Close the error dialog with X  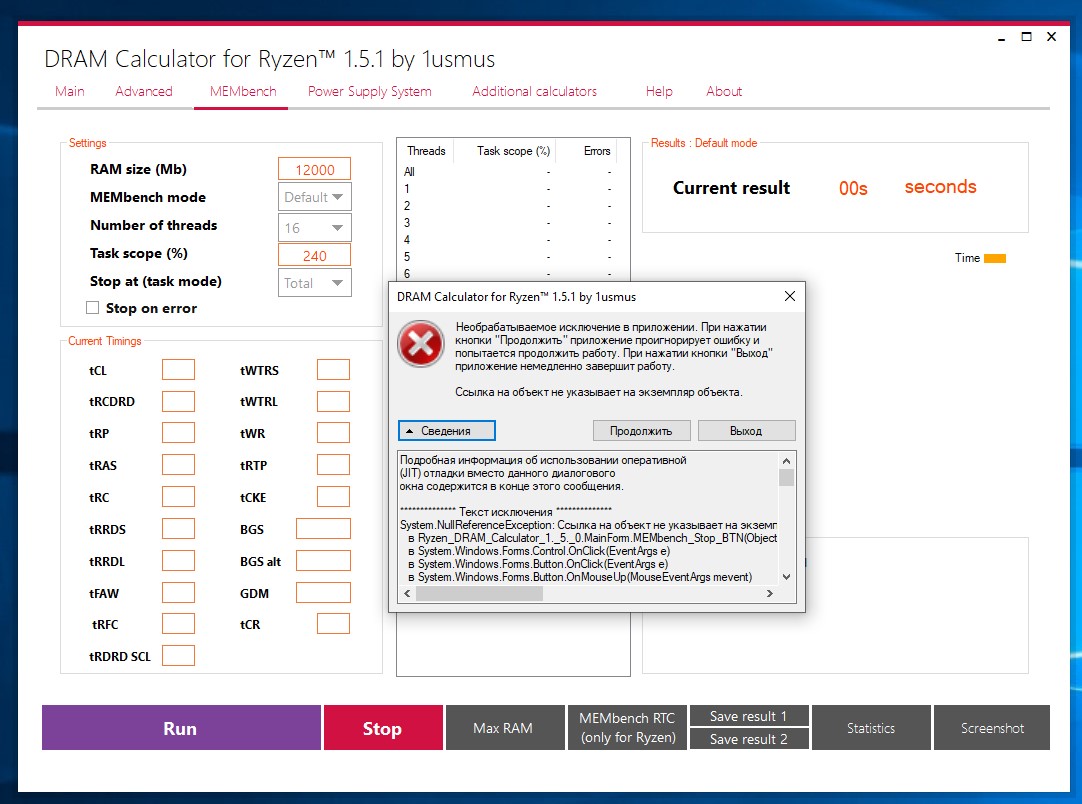point(789,296)
